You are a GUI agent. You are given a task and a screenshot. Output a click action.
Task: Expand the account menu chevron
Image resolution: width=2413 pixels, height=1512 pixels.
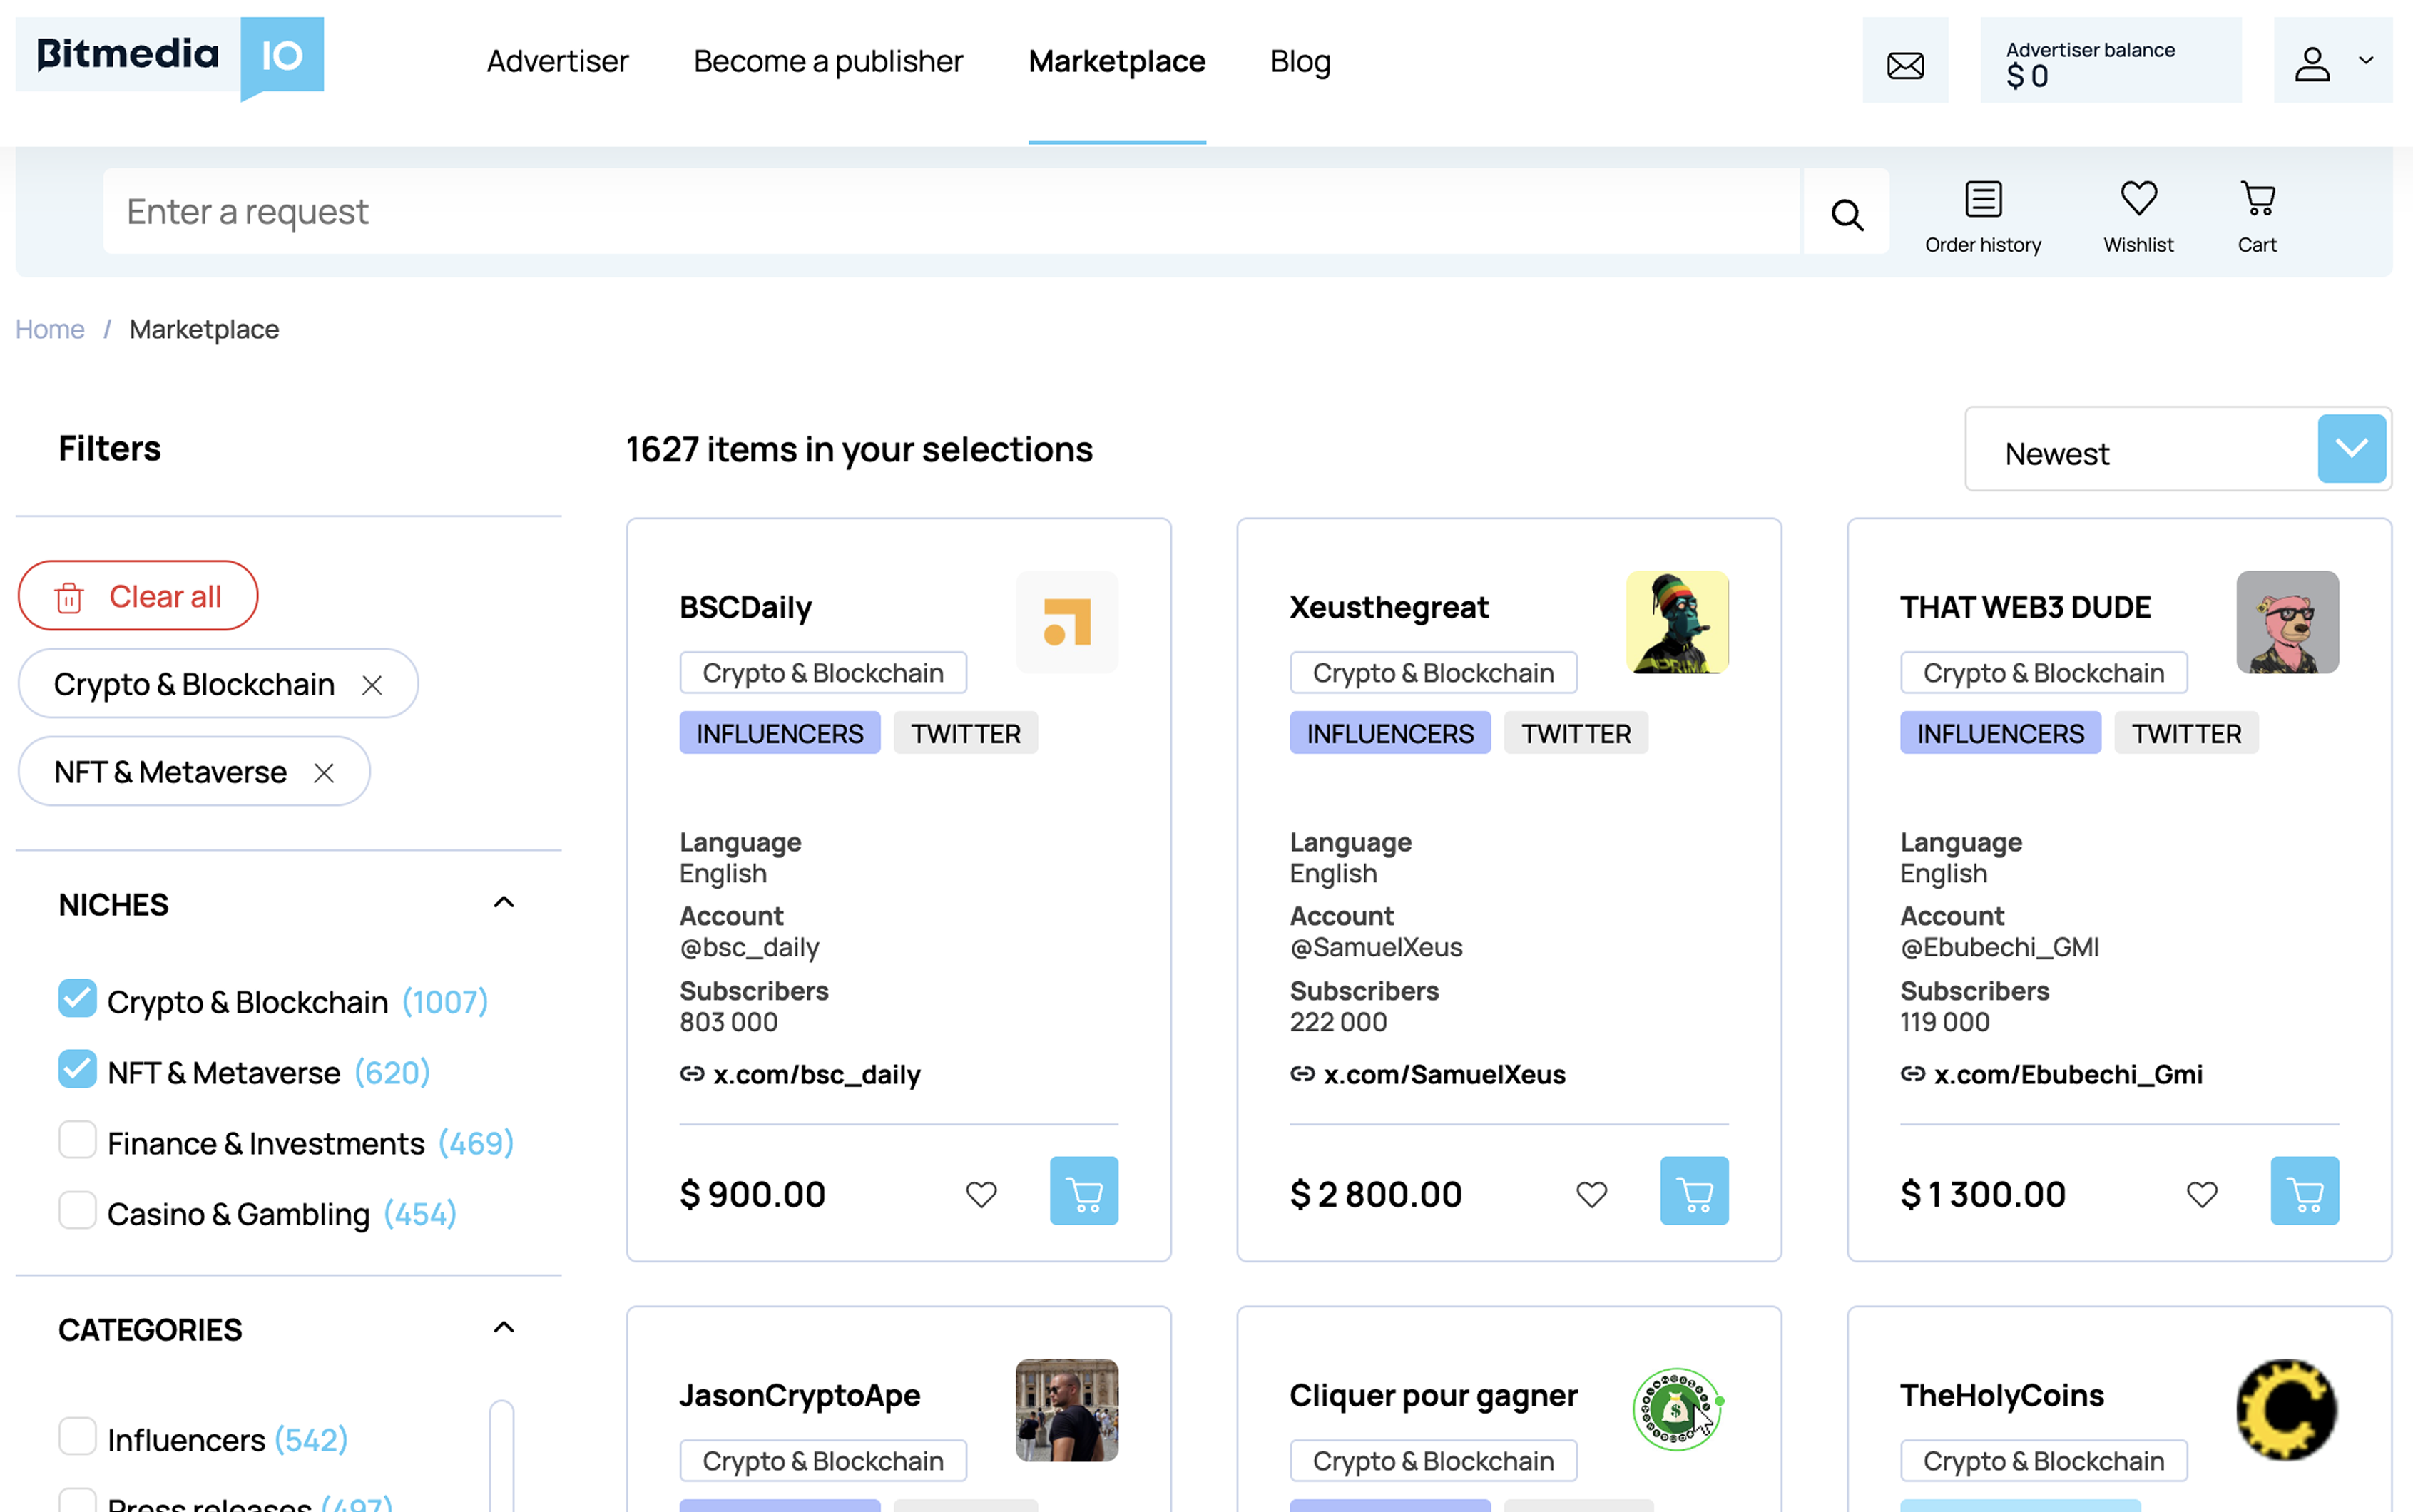[x=2366, y=61]
